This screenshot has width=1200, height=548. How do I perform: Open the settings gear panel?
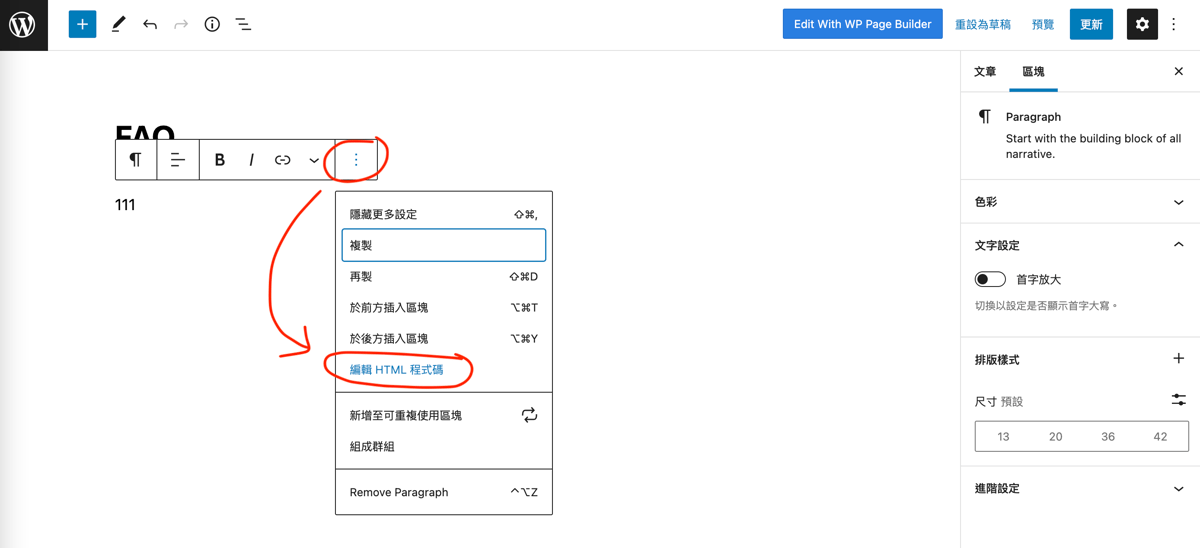click(x=1142, y=24)
